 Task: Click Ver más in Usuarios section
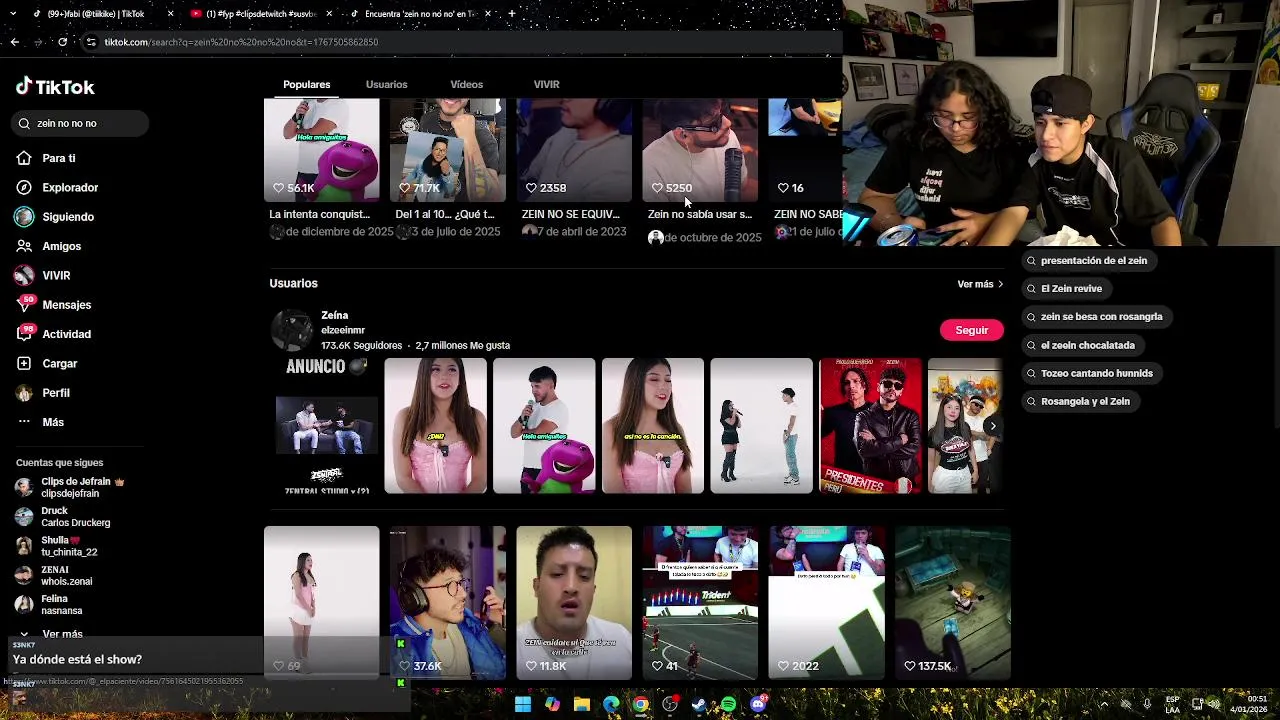pos(980,284)
